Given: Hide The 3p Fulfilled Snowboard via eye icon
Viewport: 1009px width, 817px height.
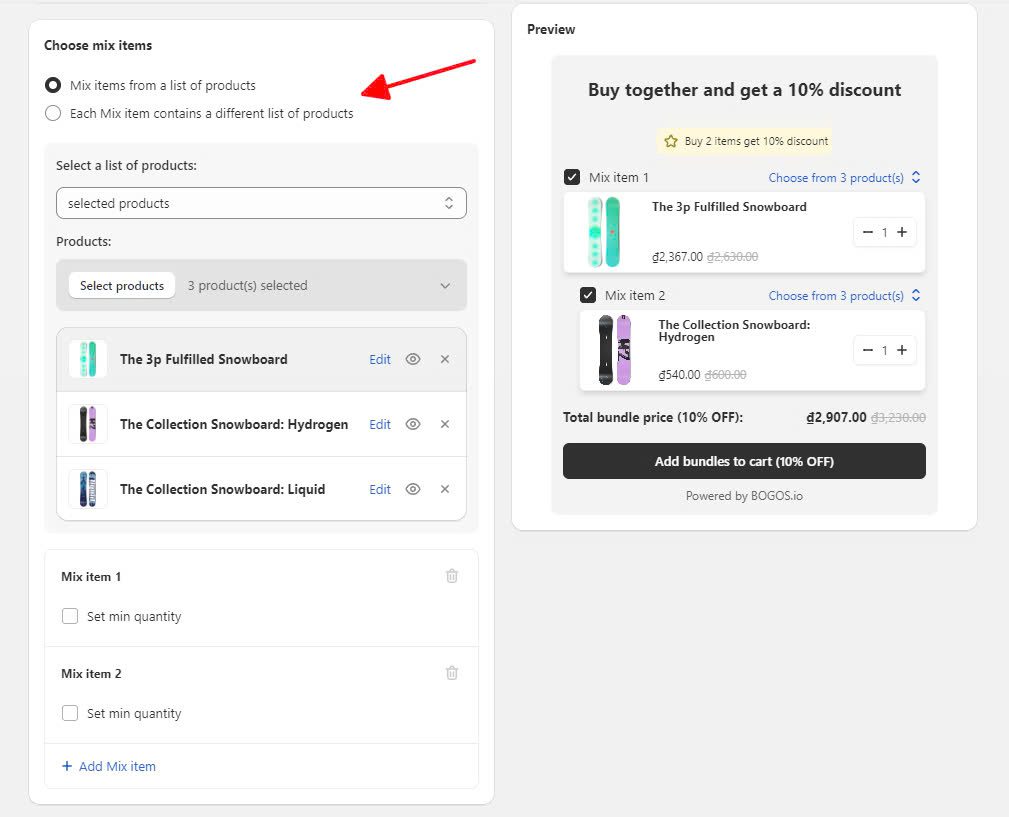Looking at the screenshot, I should 413,359.
